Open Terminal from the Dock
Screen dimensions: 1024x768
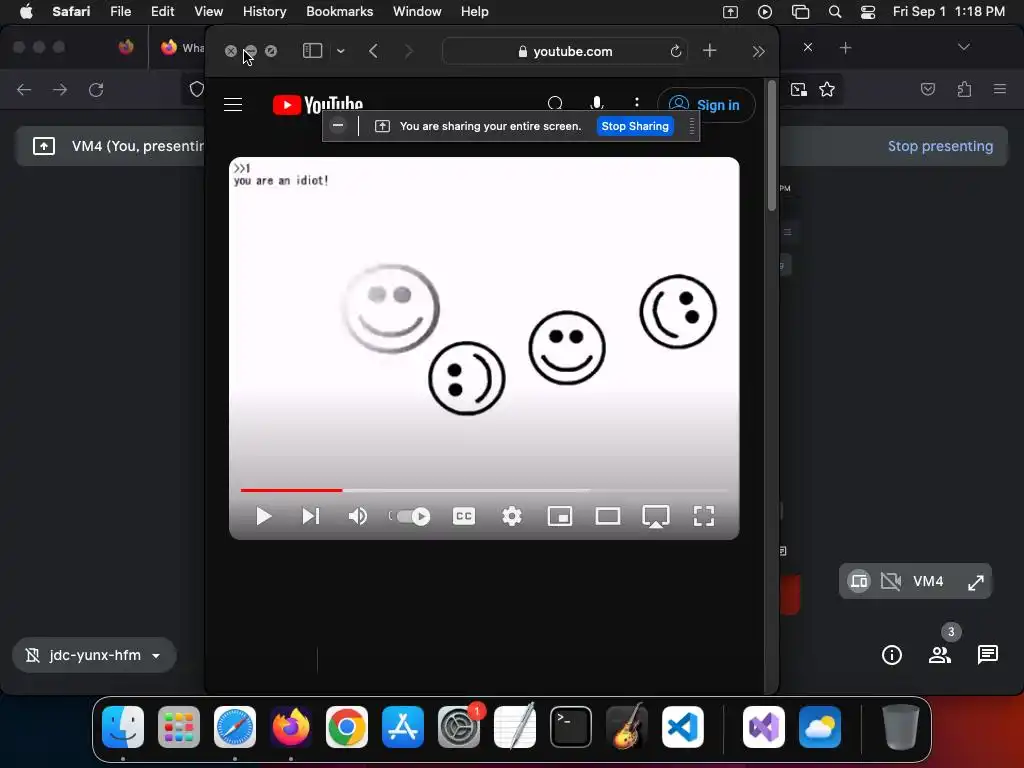[x=571, y=727]
